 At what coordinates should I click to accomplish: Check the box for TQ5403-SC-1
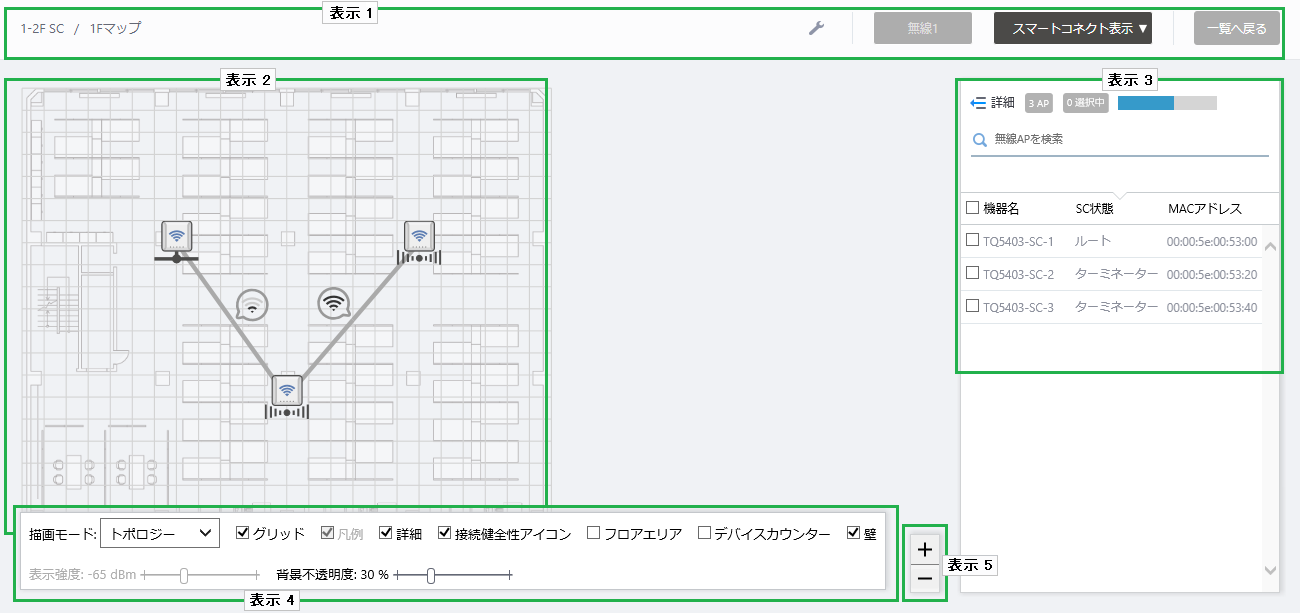tap(972, 240)
